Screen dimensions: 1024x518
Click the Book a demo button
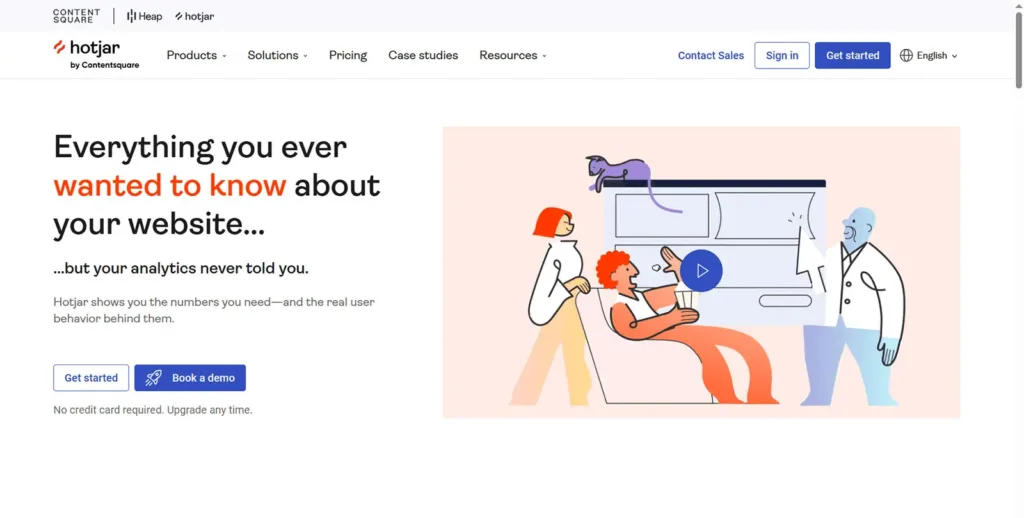190,378
